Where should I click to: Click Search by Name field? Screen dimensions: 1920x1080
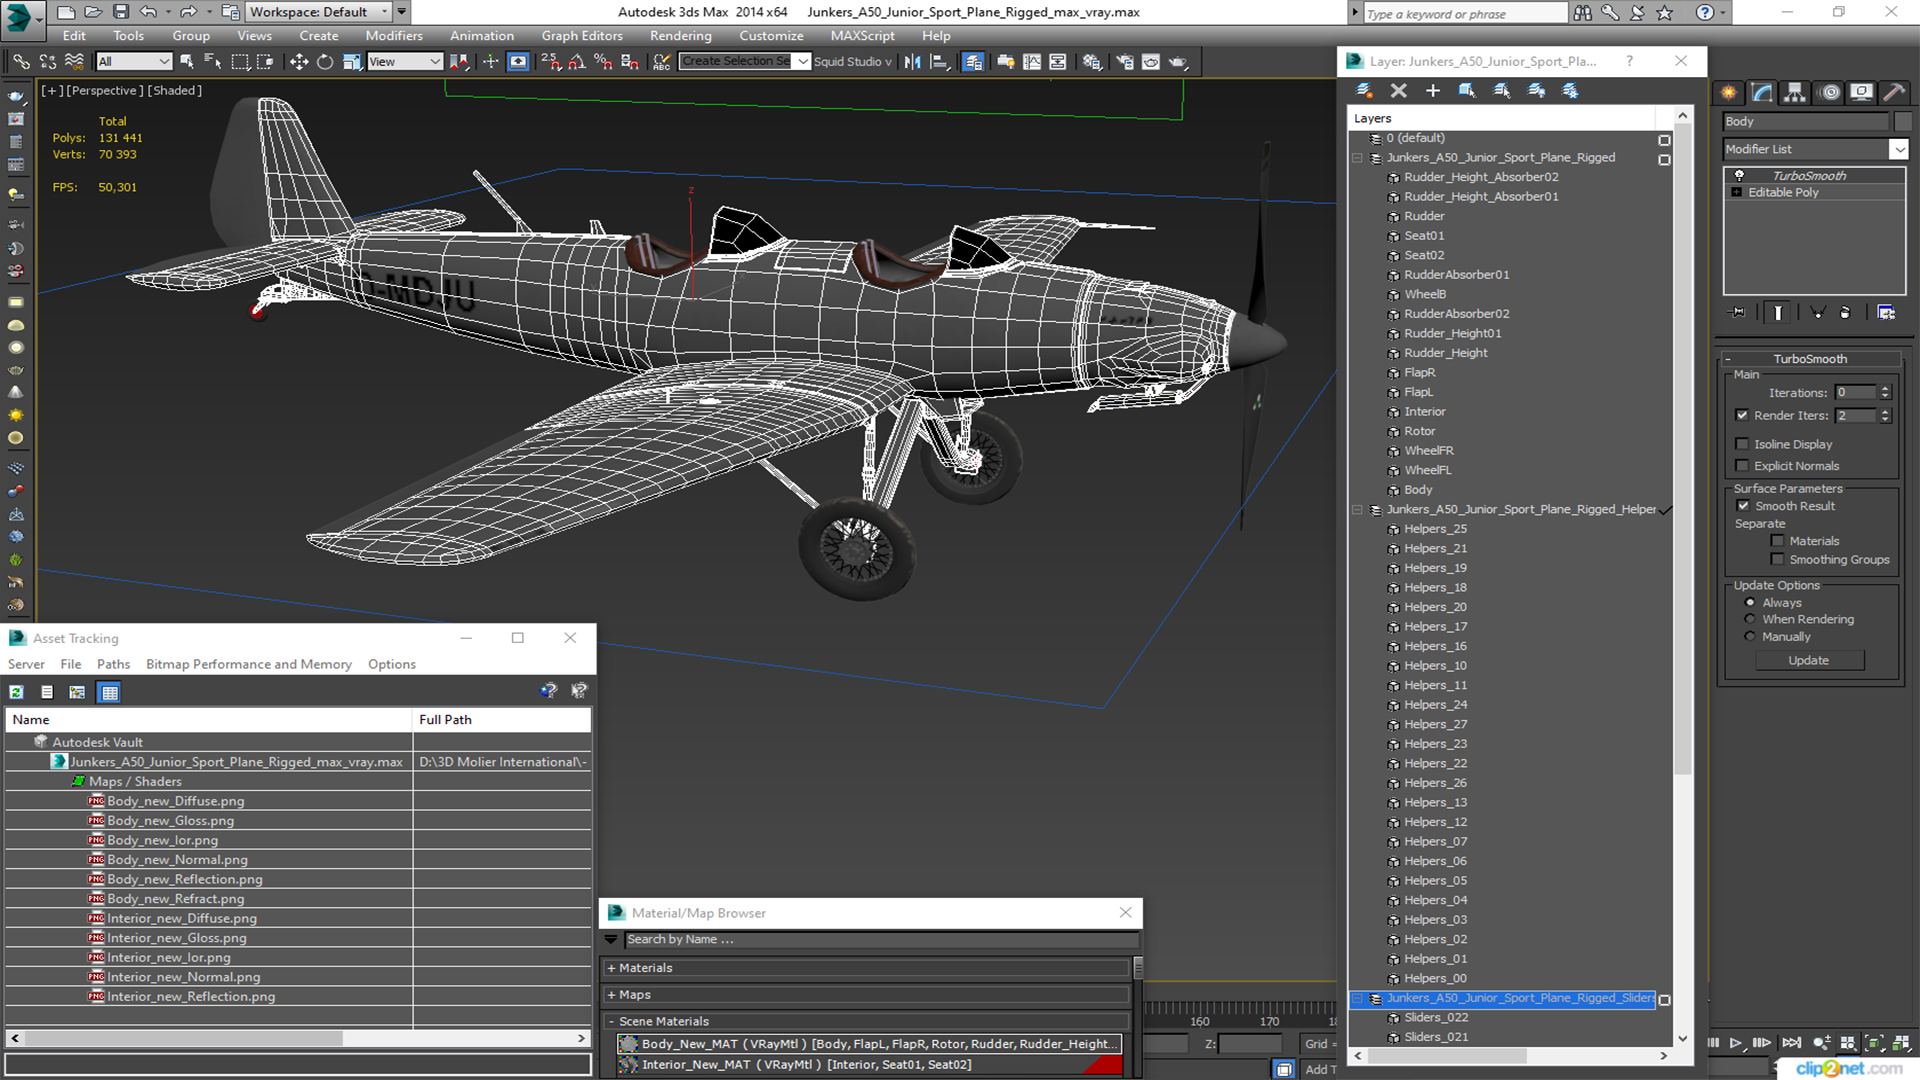pos(880,939)
